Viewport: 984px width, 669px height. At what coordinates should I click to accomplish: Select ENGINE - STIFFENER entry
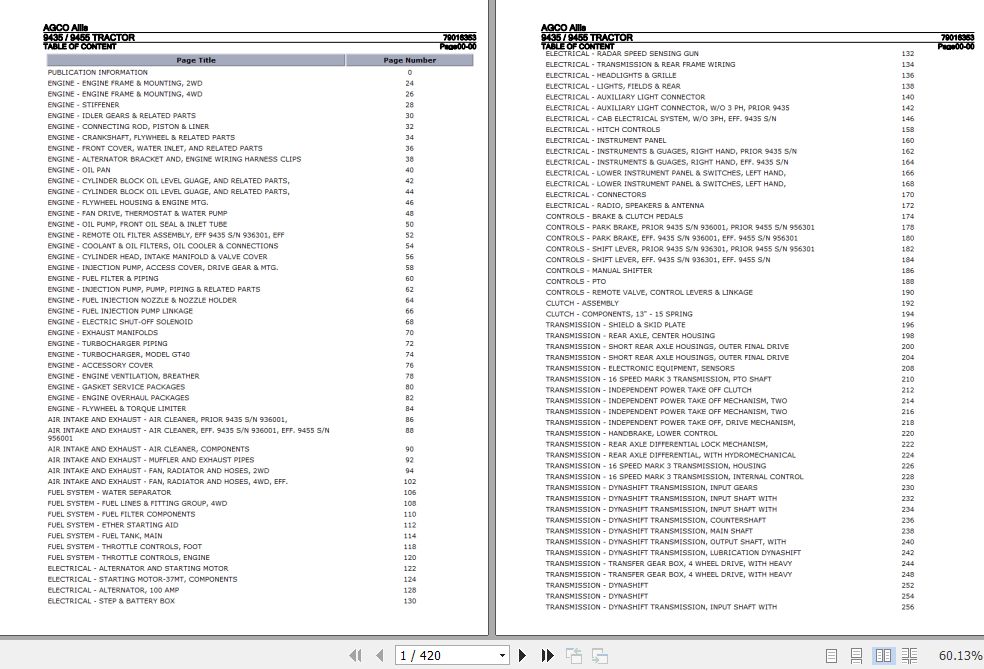[83, 105]
